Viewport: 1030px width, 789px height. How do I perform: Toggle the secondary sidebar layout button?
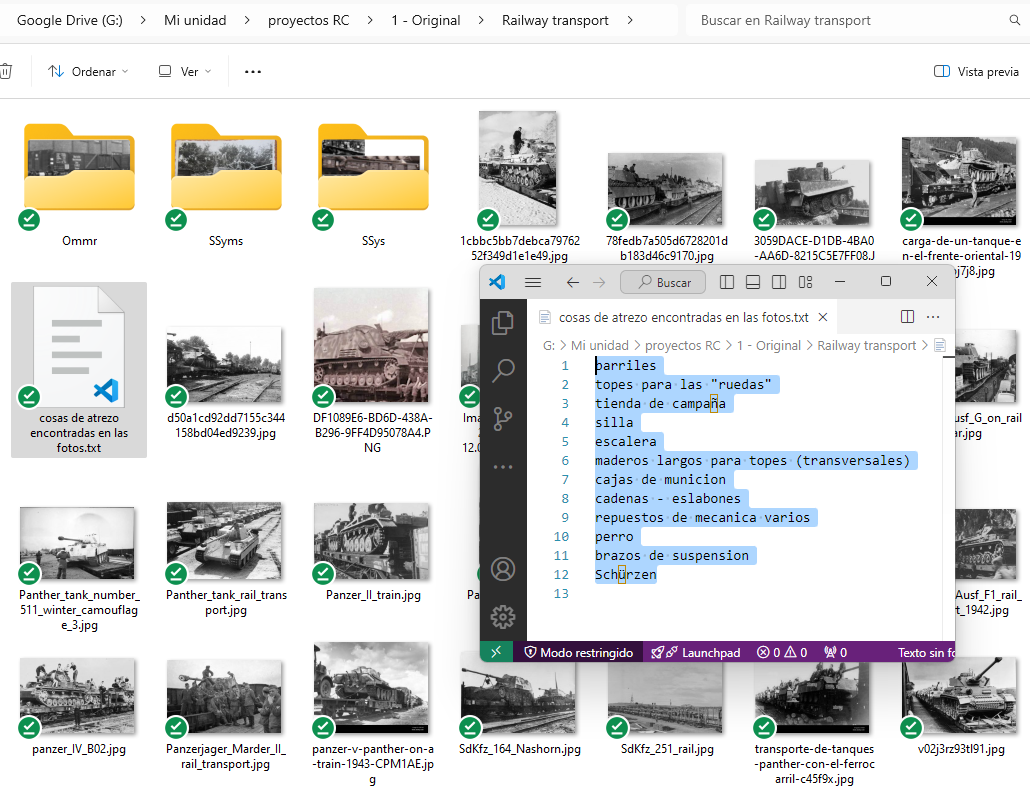tap(779, 282)
